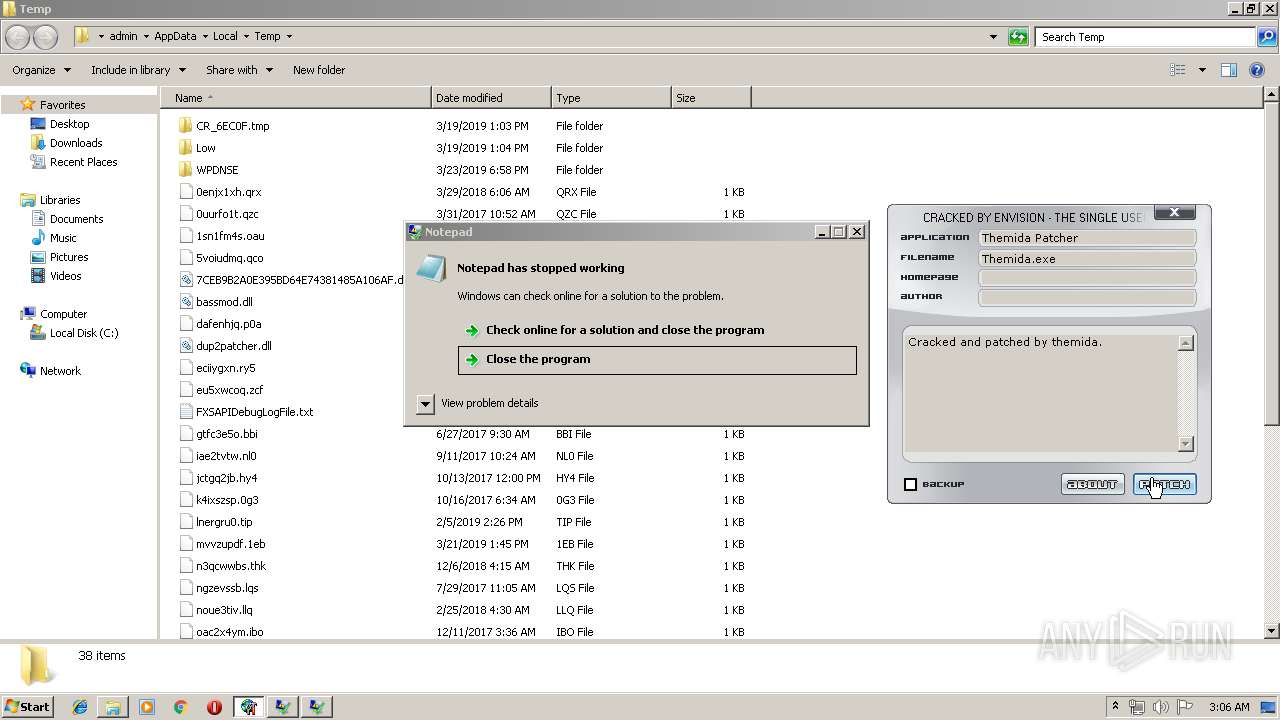Go back using Explorer's Back arrow
The width and height of the screenshot is (1280, 720).
click(17, 37)
